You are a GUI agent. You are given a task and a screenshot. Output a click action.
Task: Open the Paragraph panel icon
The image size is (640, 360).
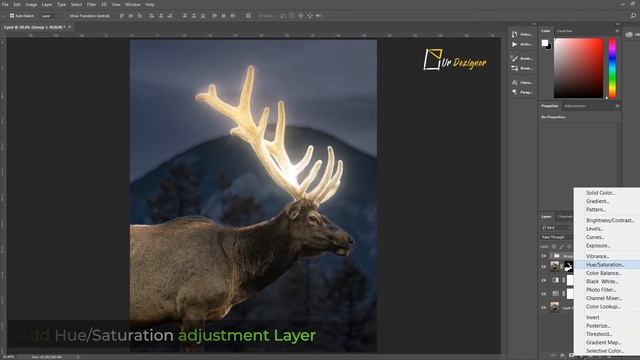click(514, 92)
